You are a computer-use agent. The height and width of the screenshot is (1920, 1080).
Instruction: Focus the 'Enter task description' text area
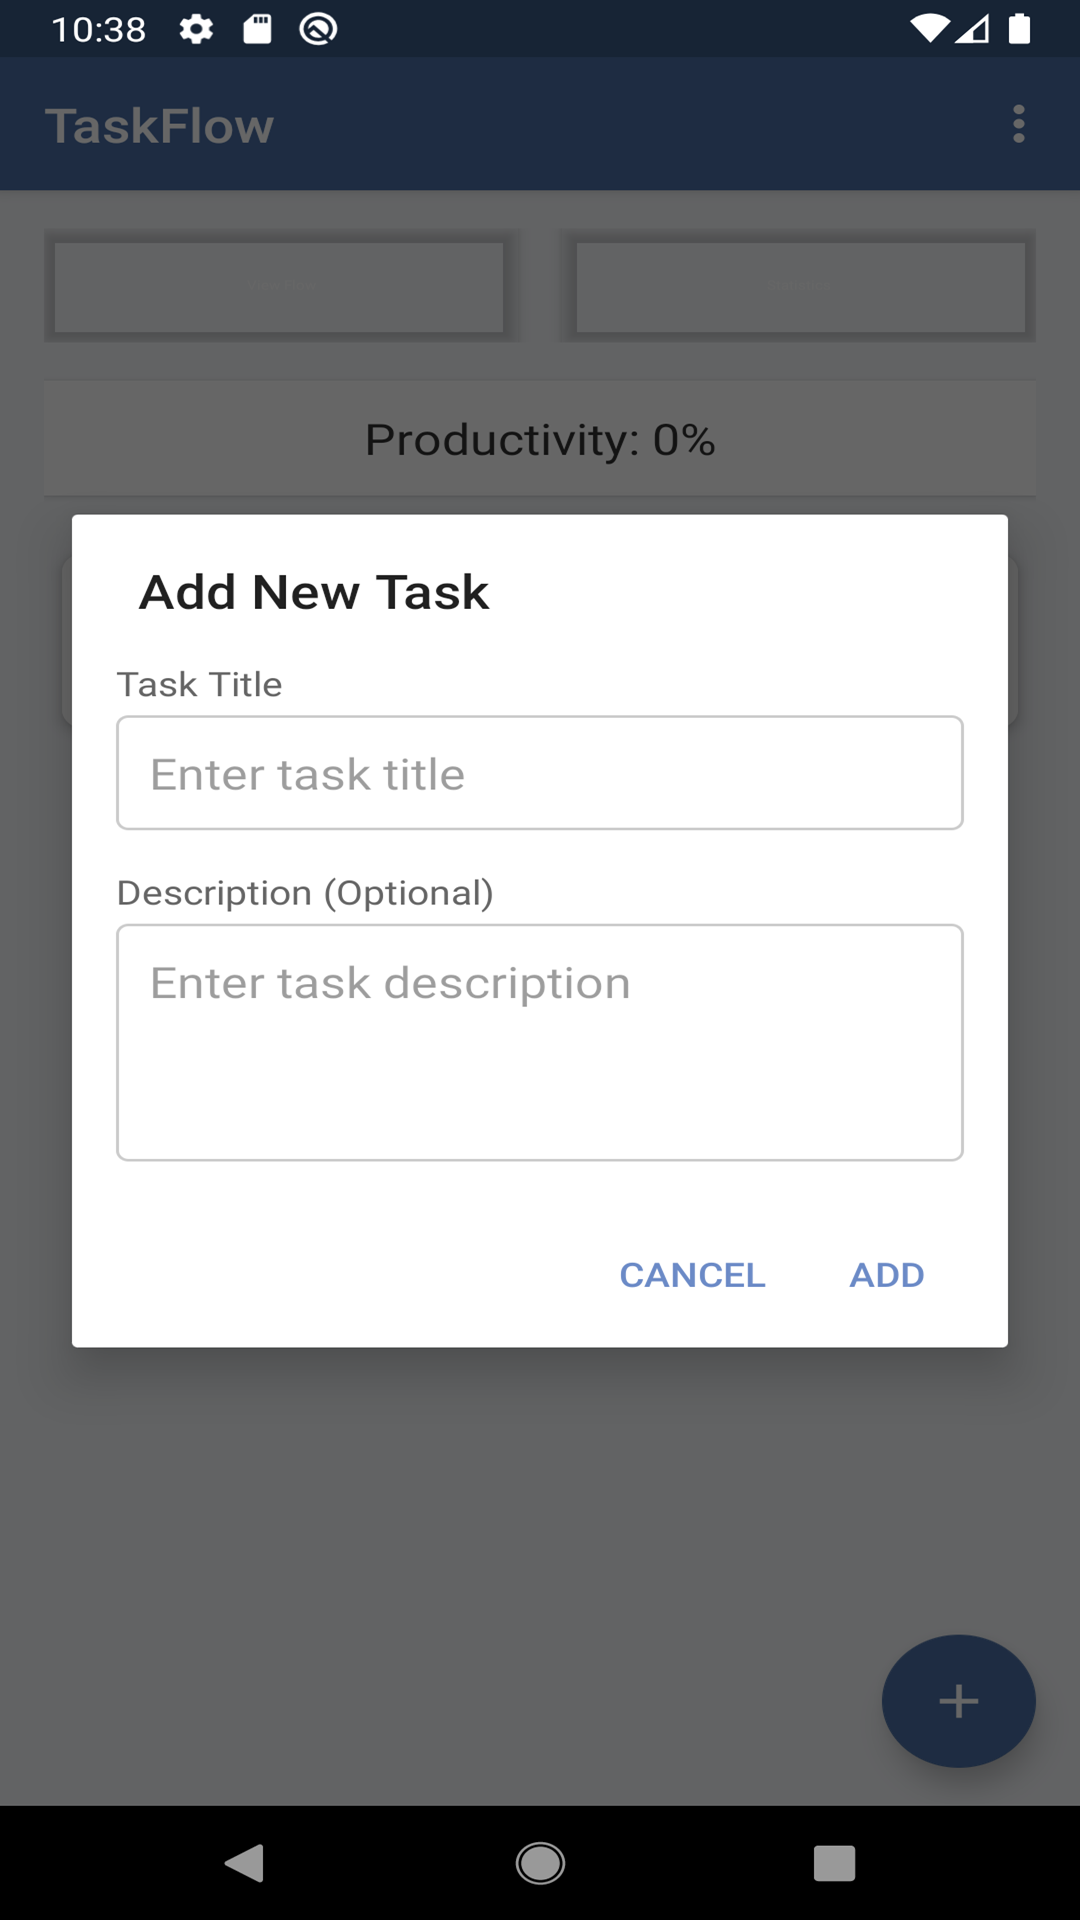(x=540, y=1042)
